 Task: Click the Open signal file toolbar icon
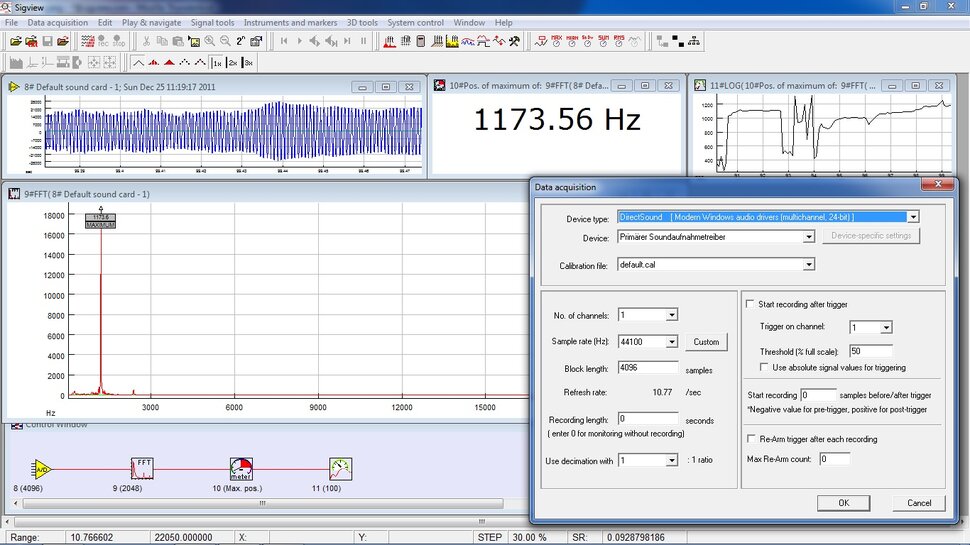click(x=15, y=41)
